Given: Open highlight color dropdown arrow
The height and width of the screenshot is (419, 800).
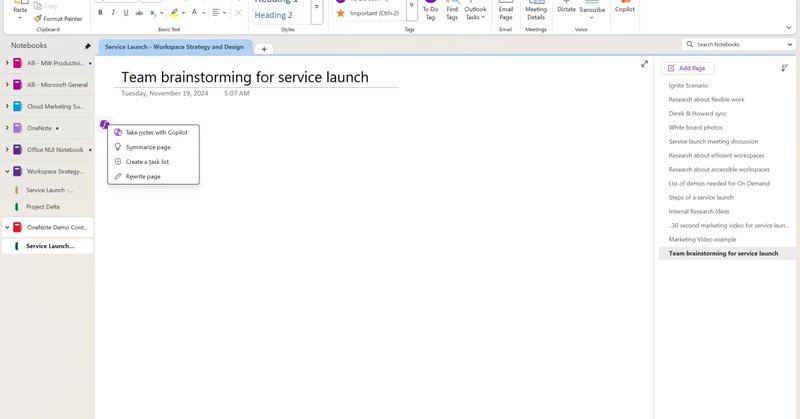Looking at the screenshot, I should point(183,13).
